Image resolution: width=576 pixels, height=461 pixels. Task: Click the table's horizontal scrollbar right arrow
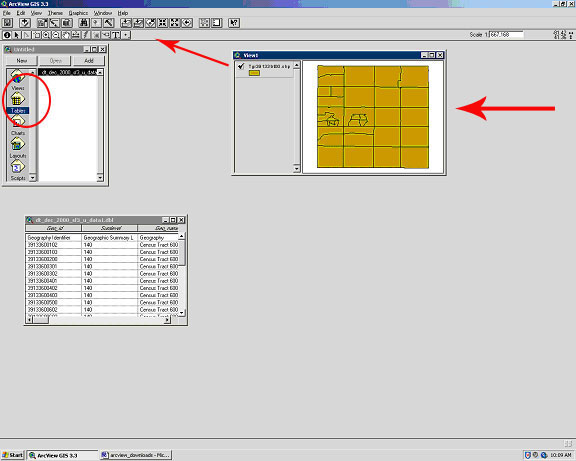tap(167, 320)
